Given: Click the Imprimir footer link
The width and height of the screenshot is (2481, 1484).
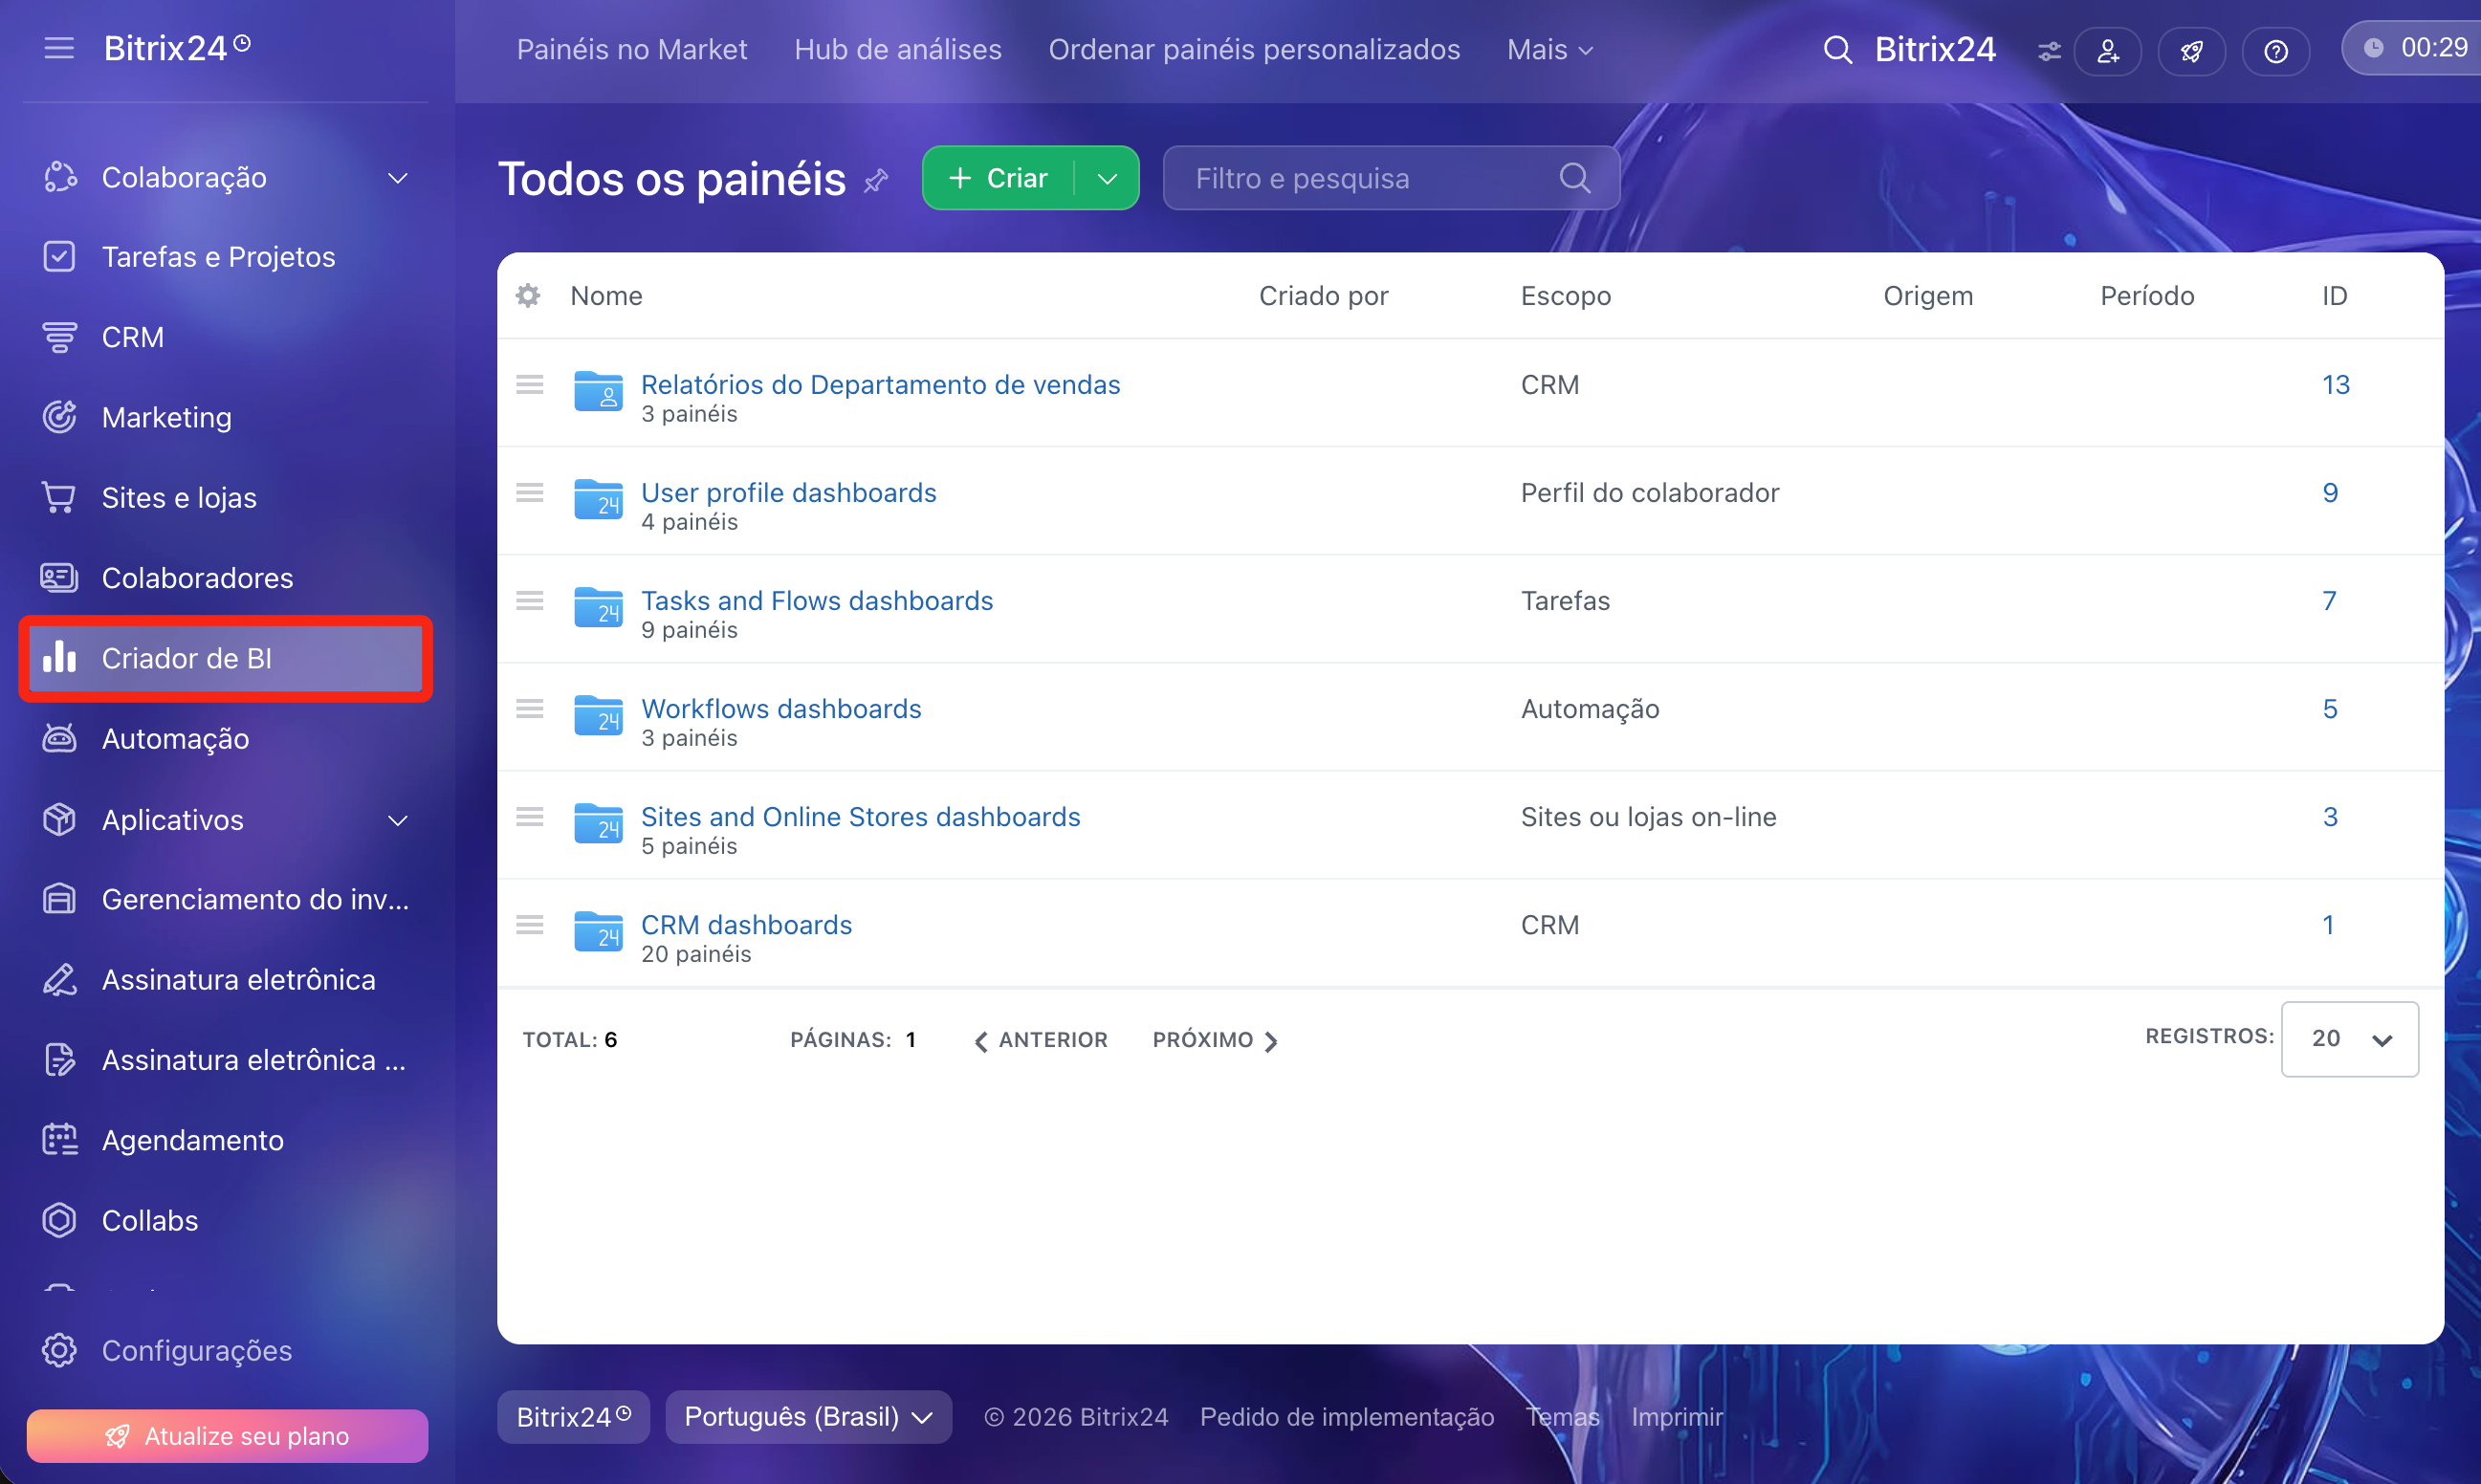Looking at the screenshot, I should click(x=1677, y=1417).
